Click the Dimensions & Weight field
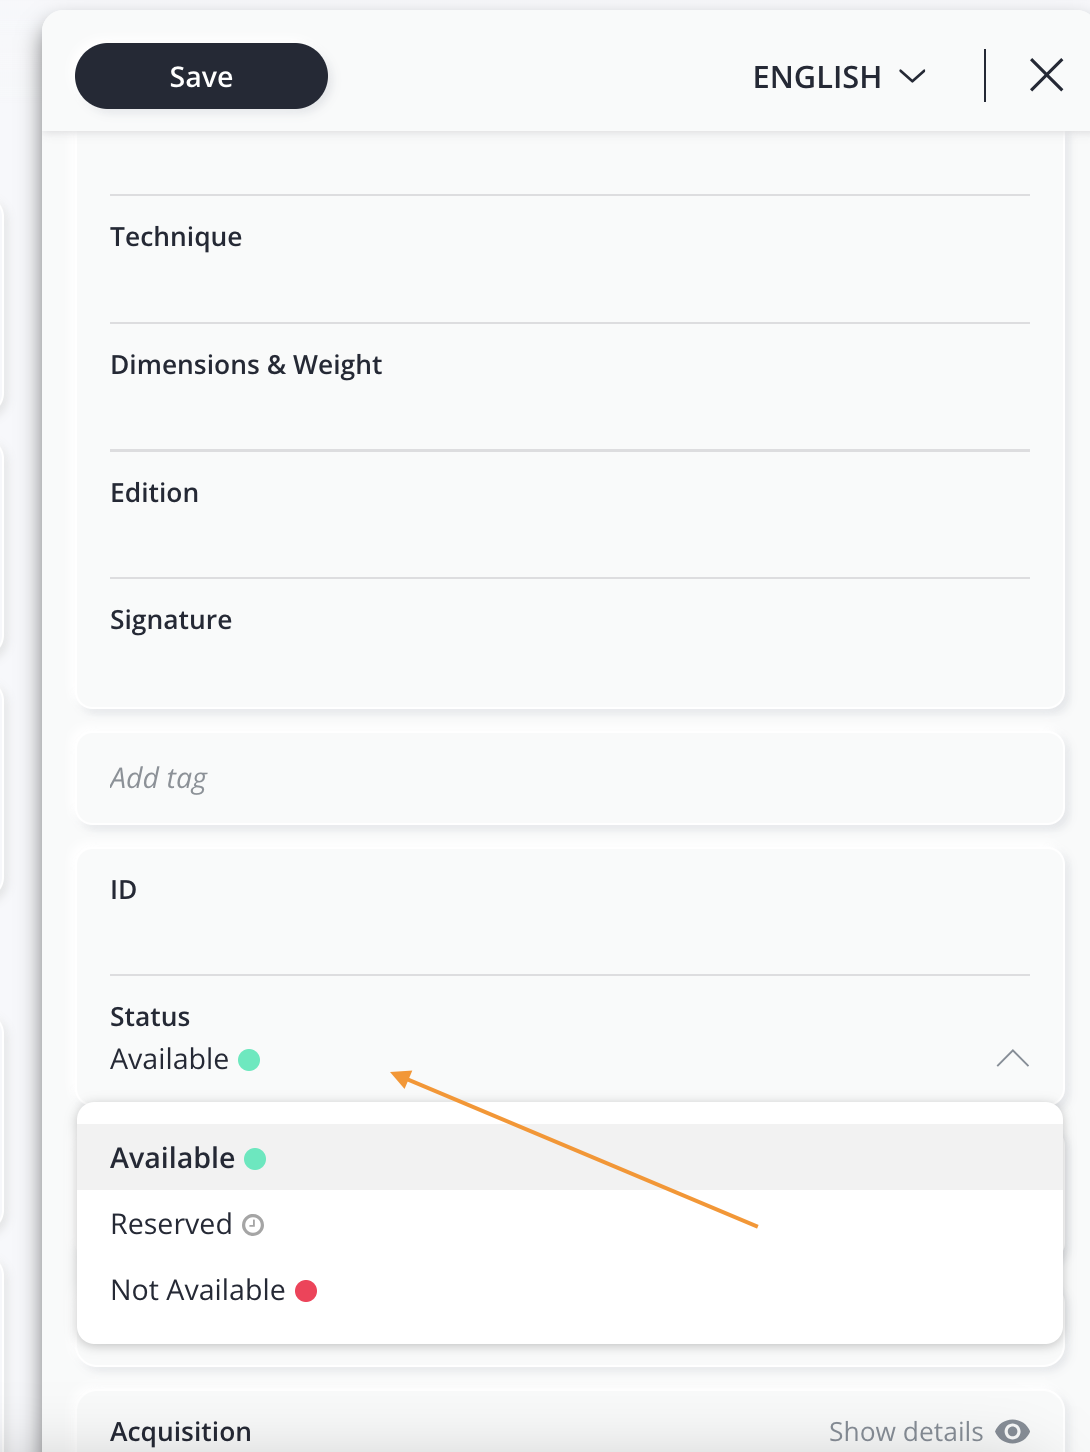The height and width of the screenshot is (1452, 1090). [570, 387]
